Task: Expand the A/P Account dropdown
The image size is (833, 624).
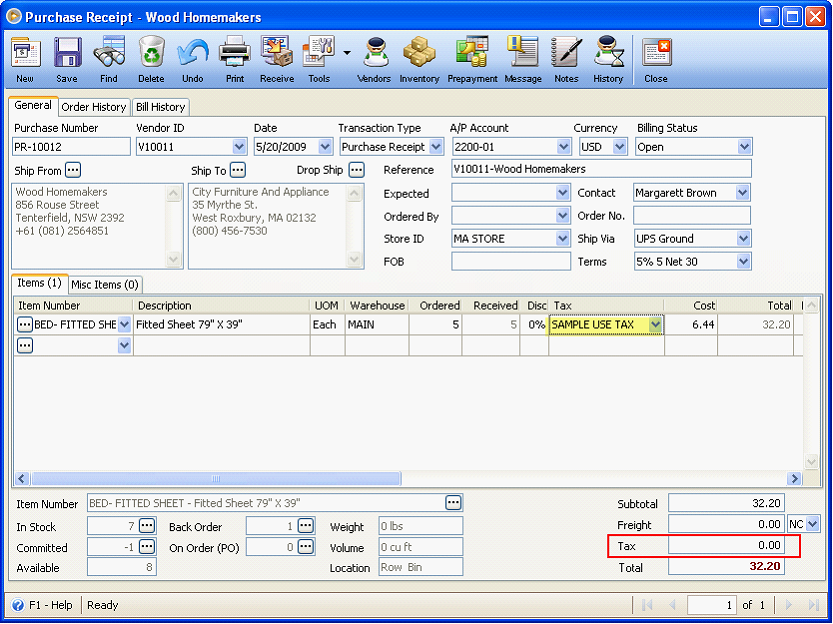Action: pos(563,147)
